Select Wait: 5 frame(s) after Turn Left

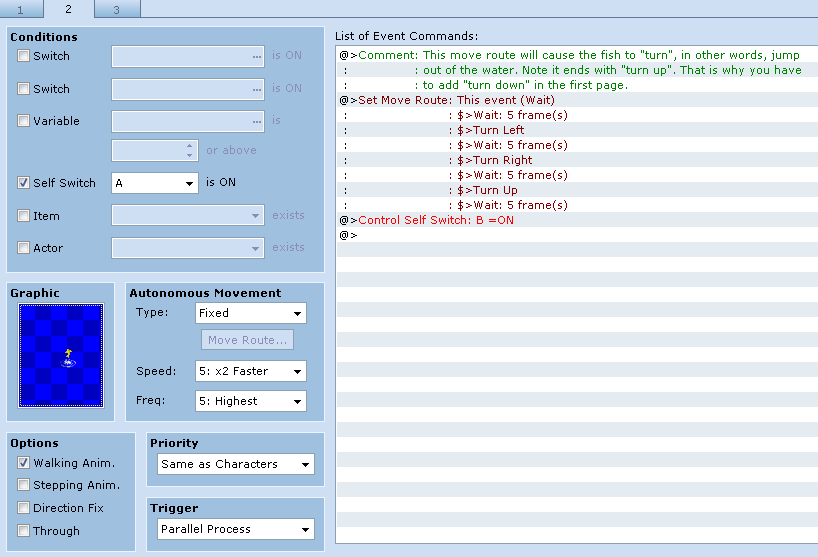click(577, 145)
